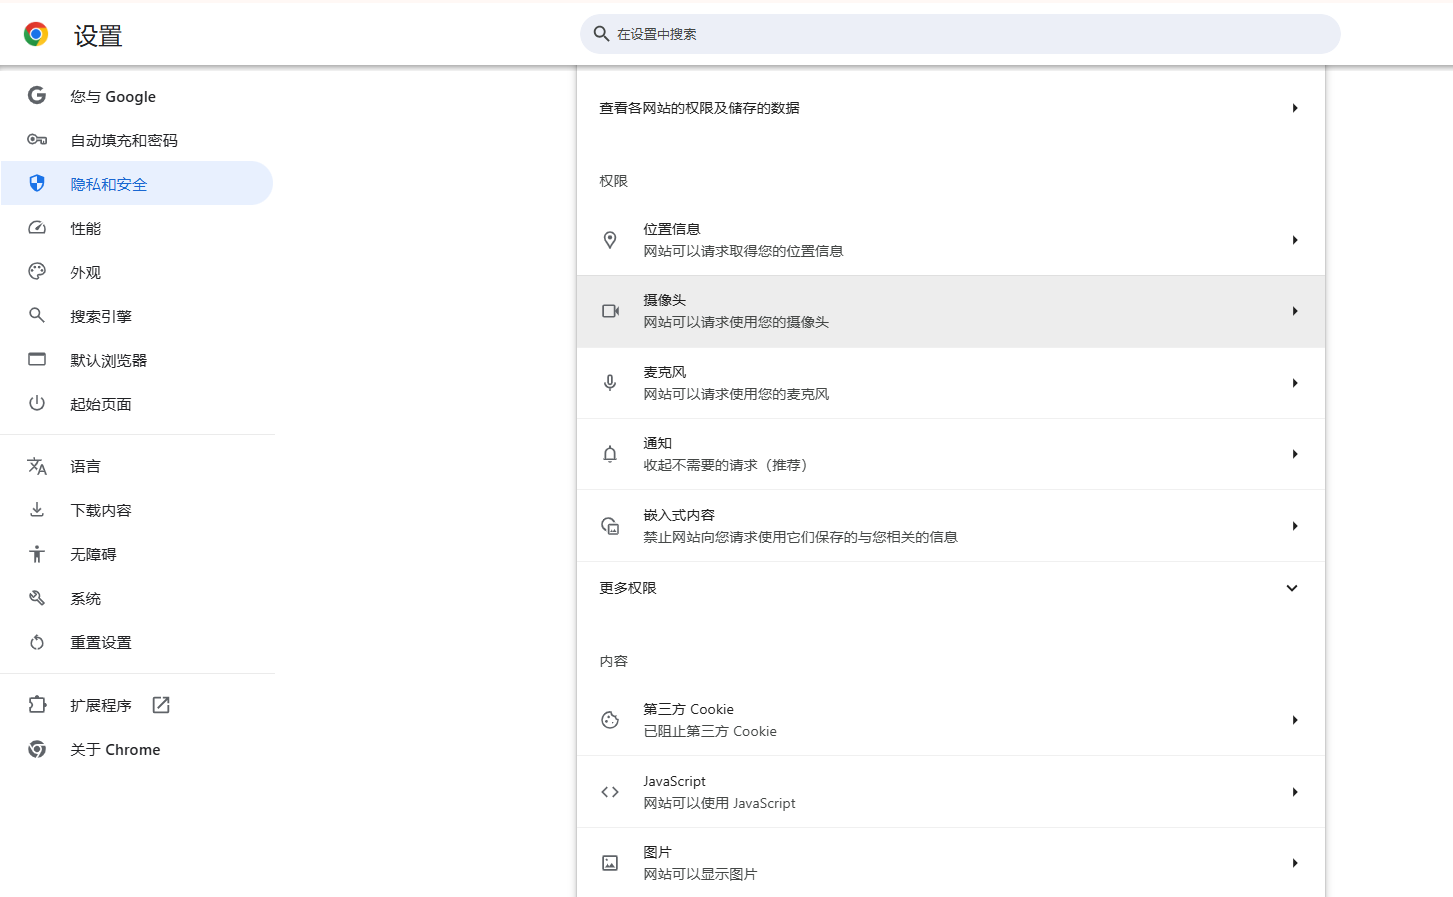Viewport: 1453px width, 897px height.
Task: Open 下载内容 settings
Action: coord(137,510)
